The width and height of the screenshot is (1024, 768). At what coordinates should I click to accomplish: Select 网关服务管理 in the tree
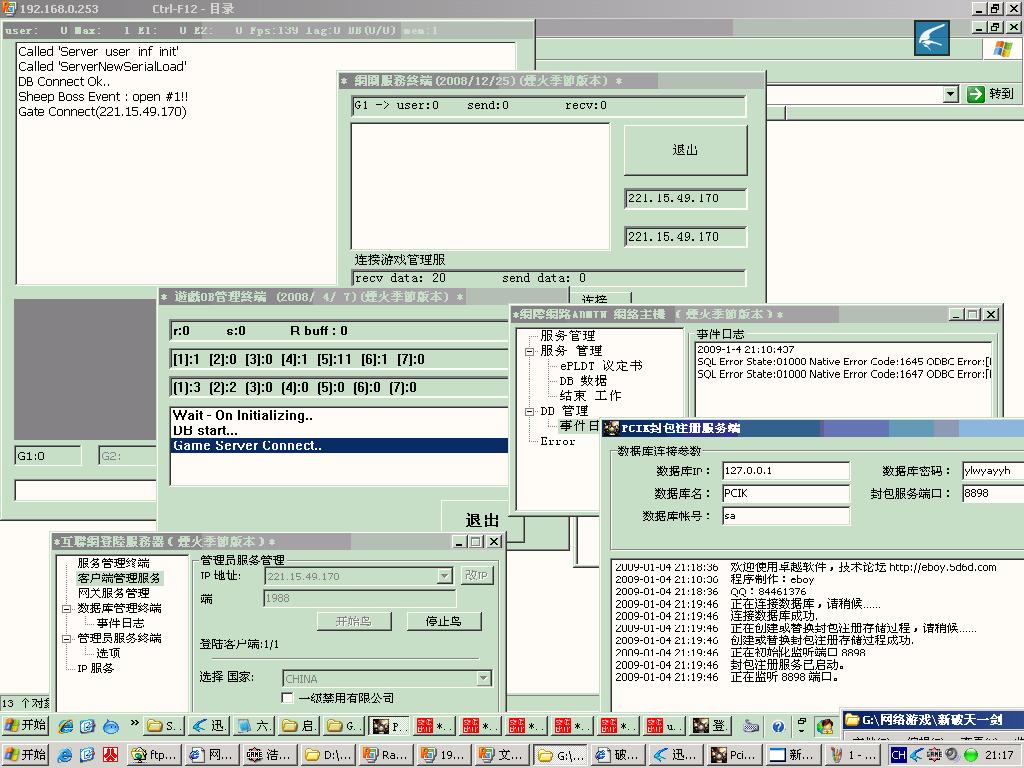(x=113, y=593)
